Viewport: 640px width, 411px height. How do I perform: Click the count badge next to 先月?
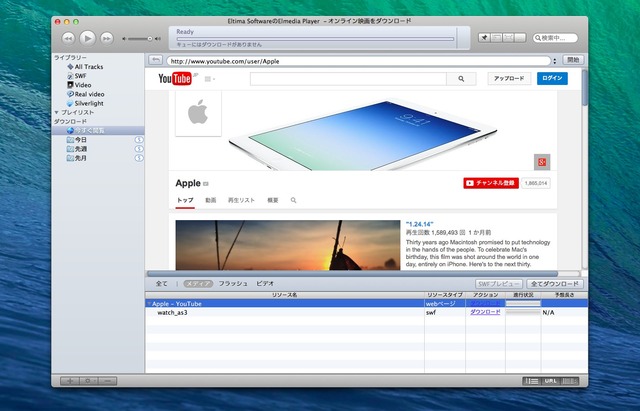139,158
